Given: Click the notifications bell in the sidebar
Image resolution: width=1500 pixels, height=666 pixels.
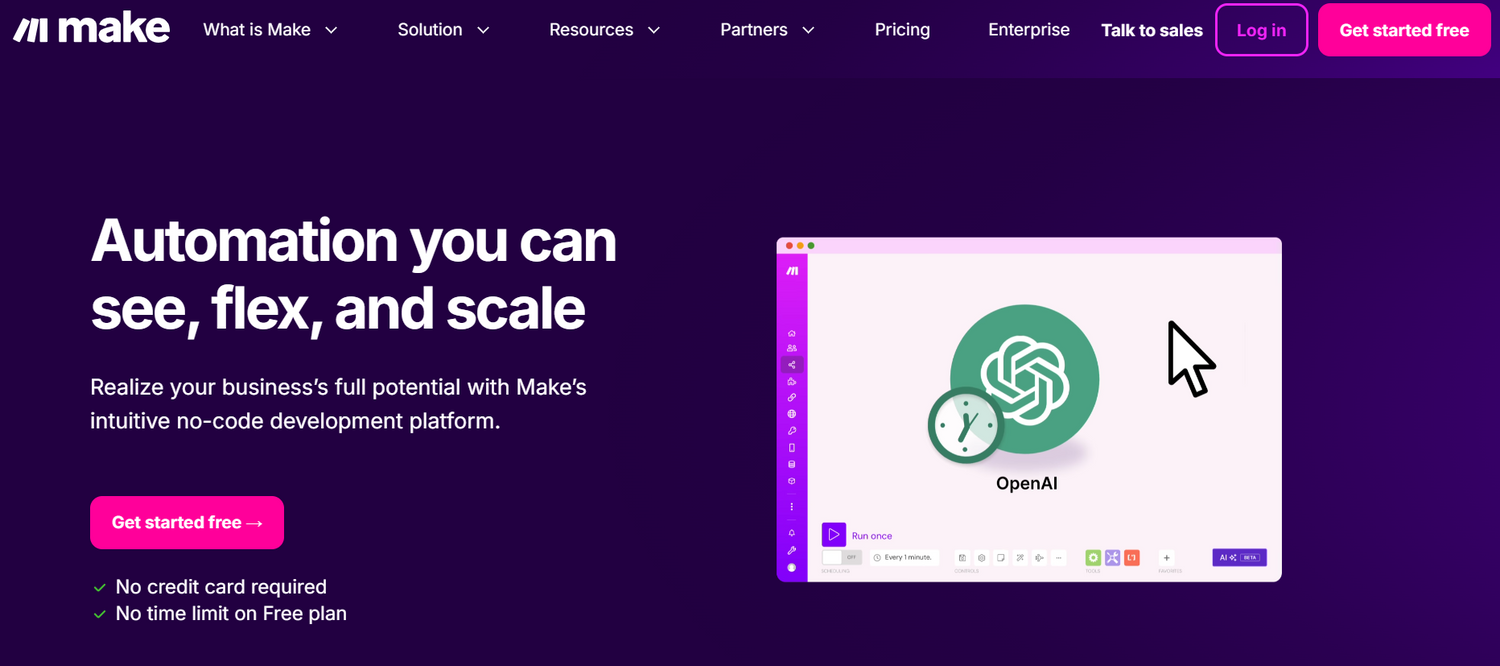Looking at the screenshot, I should click(x=792, y=533).
